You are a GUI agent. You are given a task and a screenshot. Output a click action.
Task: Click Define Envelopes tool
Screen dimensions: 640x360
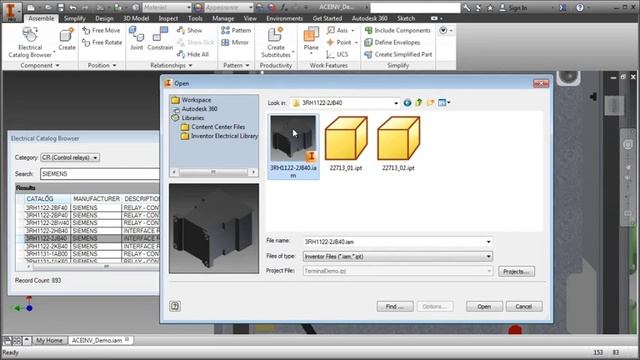392,42
